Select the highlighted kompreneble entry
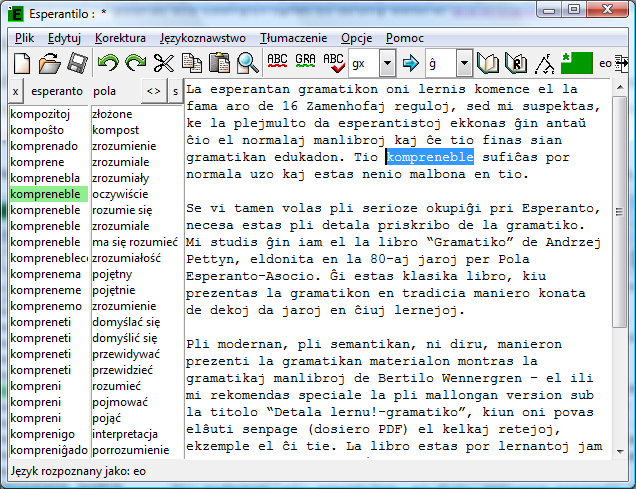 pyautogui.click(x=49, y=194)
